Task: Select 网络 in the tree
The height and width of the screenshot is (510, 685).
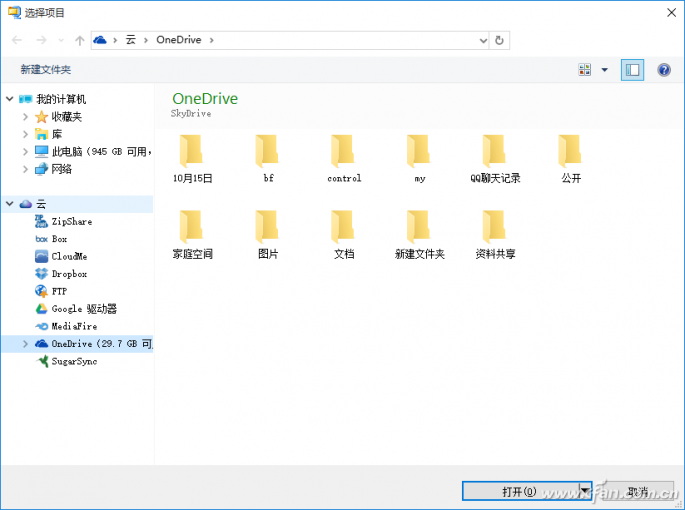Action: pyautogui.click(x=62, y=169)
